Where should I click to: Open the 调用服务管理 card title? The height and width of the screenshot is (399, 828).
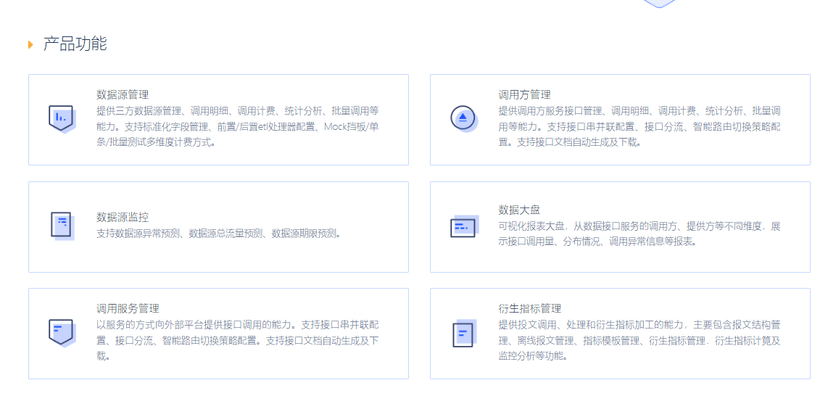[128, 308]
